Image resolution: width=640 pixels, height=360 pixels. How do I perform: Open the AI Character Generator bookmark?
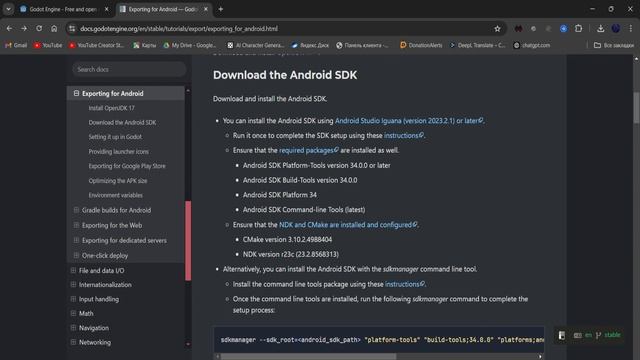[x=255, y=45]
